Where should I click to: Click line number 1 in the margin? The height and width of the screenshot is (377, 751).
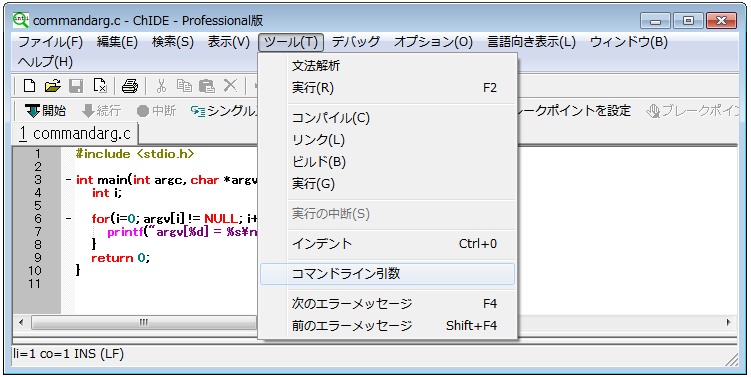click(38, 154)
